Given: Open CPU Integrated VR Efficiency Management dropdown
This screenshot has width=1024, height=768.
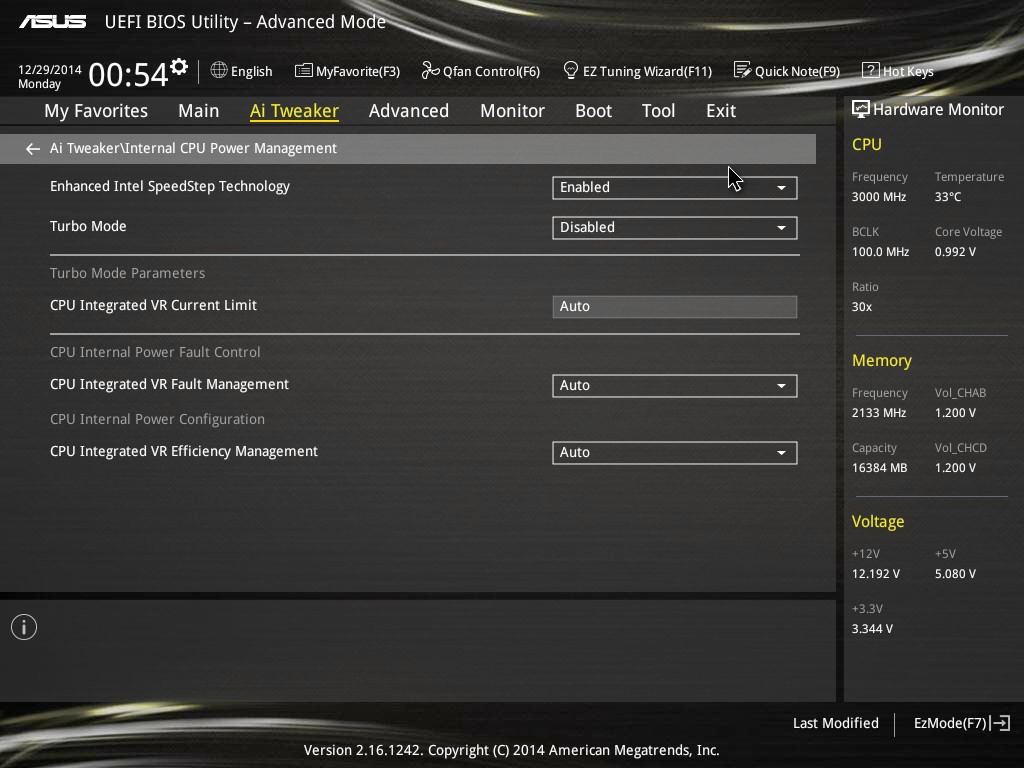Looking at the screenshot, I should 675,453.
